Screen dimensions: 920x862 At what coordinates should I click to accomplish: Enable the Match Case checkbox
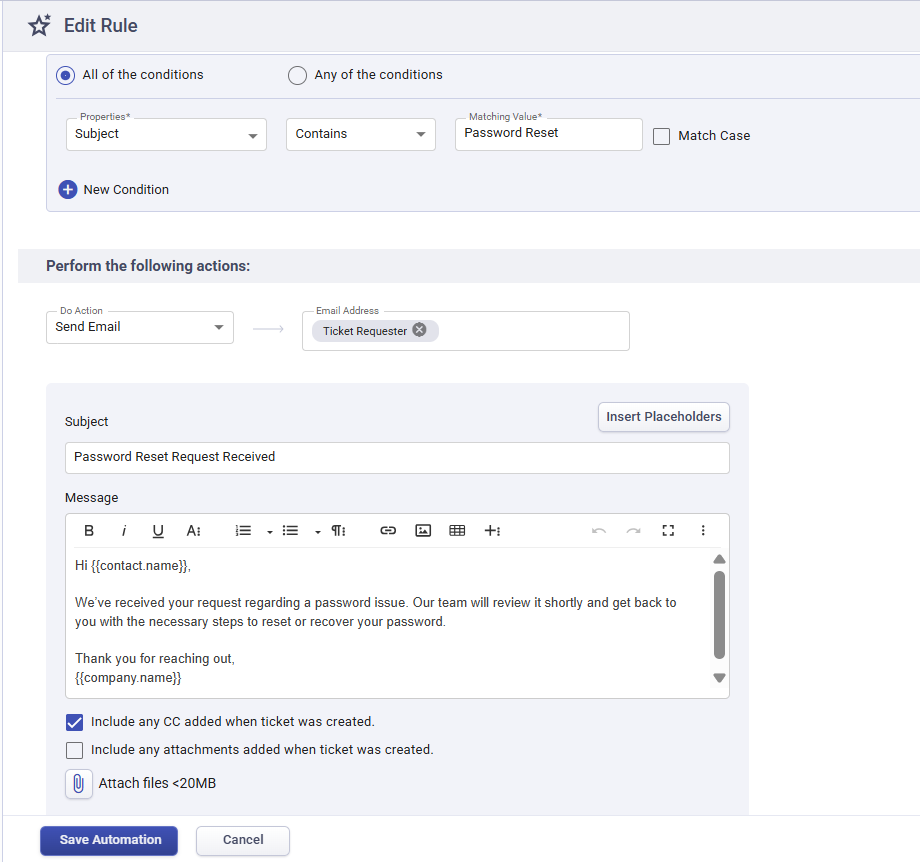pos(661,135)
